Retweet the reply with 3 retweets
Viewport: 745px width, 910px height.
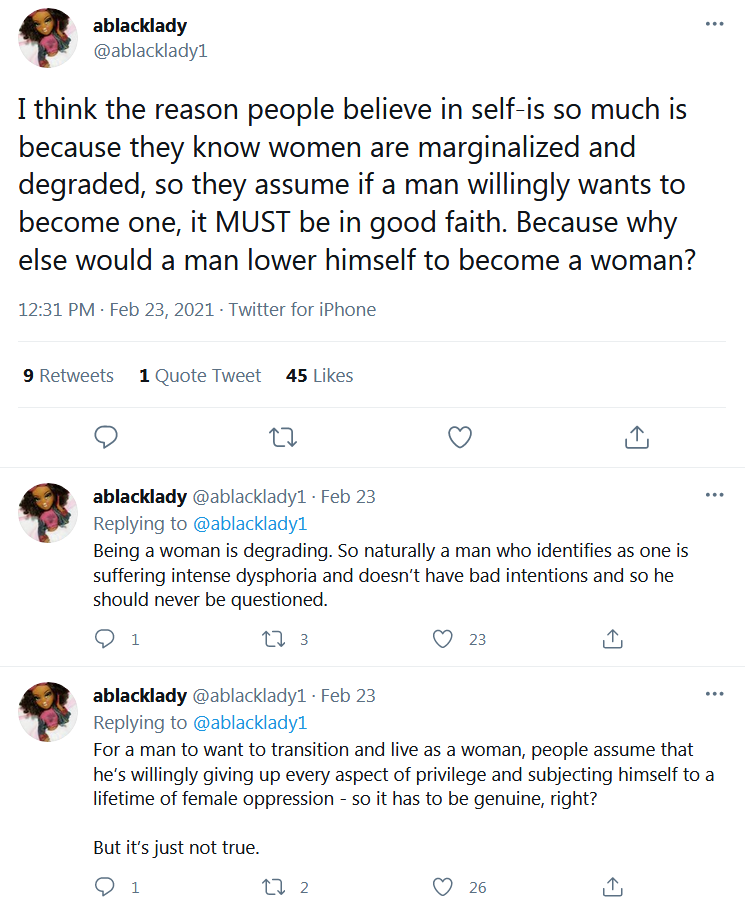point(273,639)
